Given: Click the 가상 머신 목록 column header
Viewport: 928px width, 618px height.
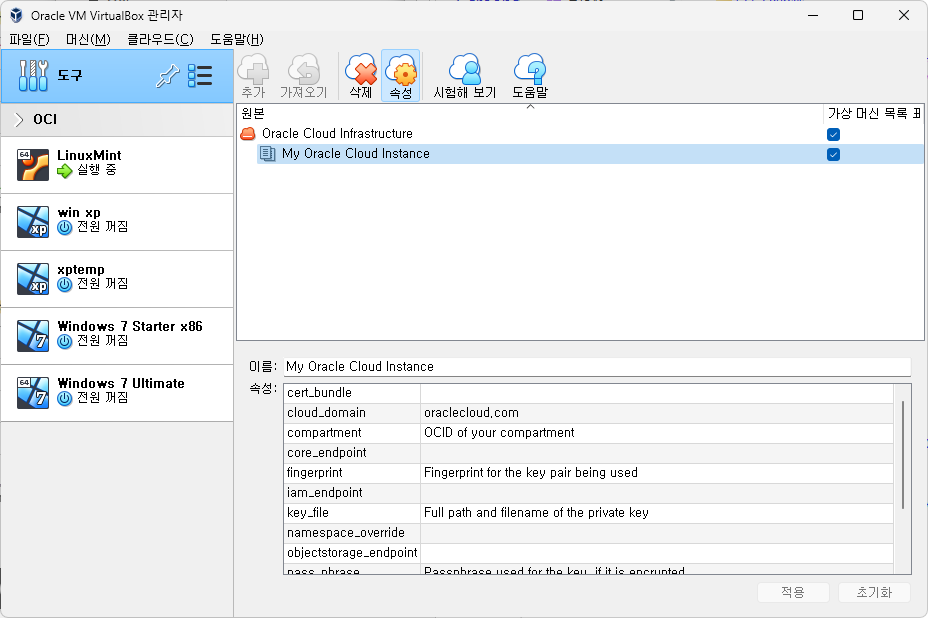Looking at the screenshot, I should coord(873,114).
